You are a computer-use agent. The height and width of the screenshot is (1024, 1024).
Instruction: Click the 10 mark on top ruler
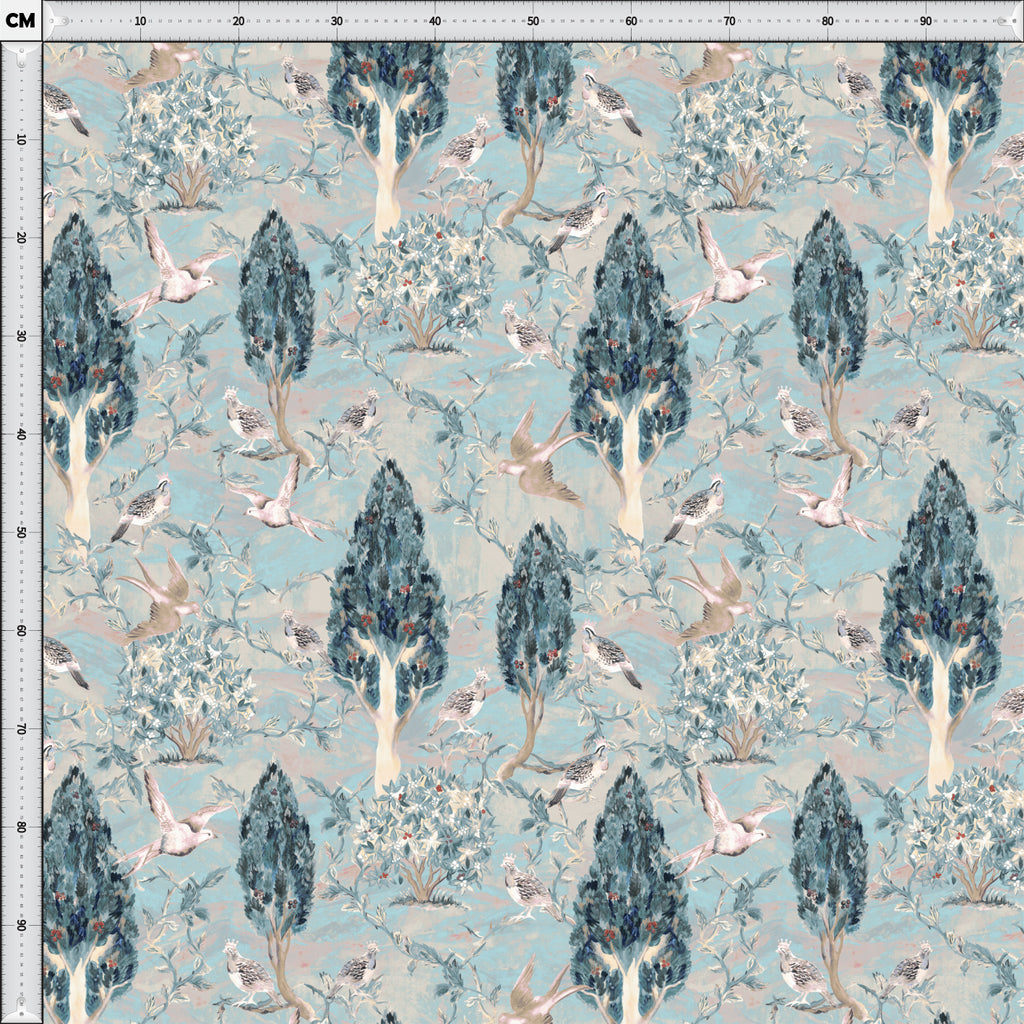(140, 21)
